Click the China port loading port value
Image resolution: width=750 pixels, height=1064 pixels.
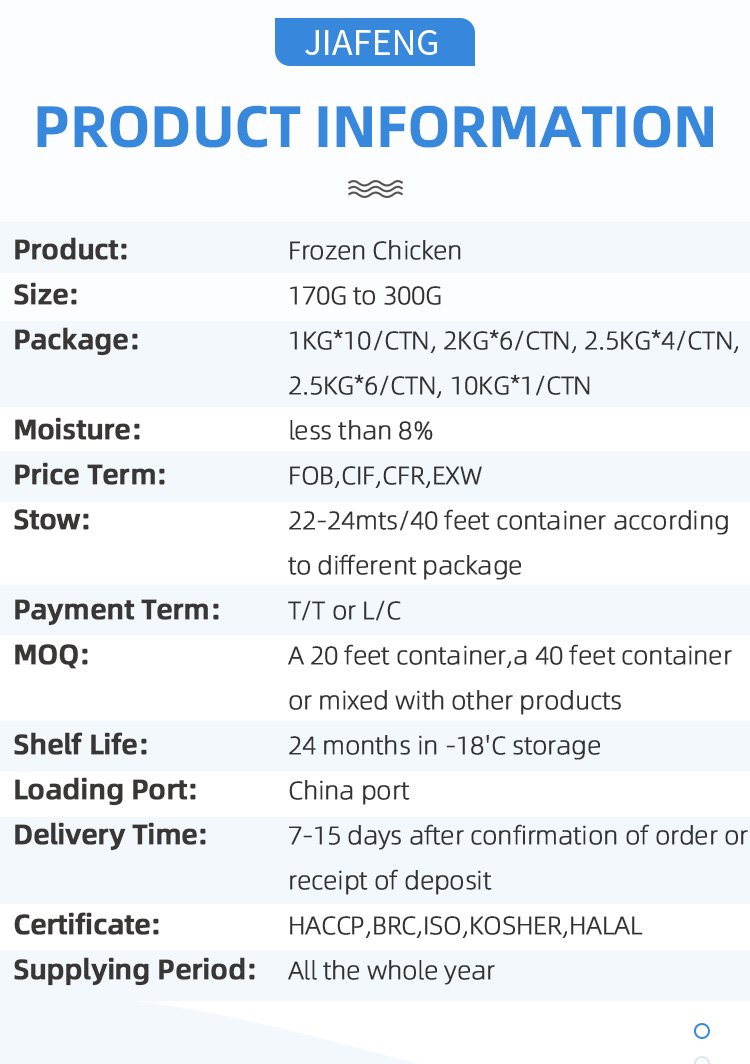(349, 791)
